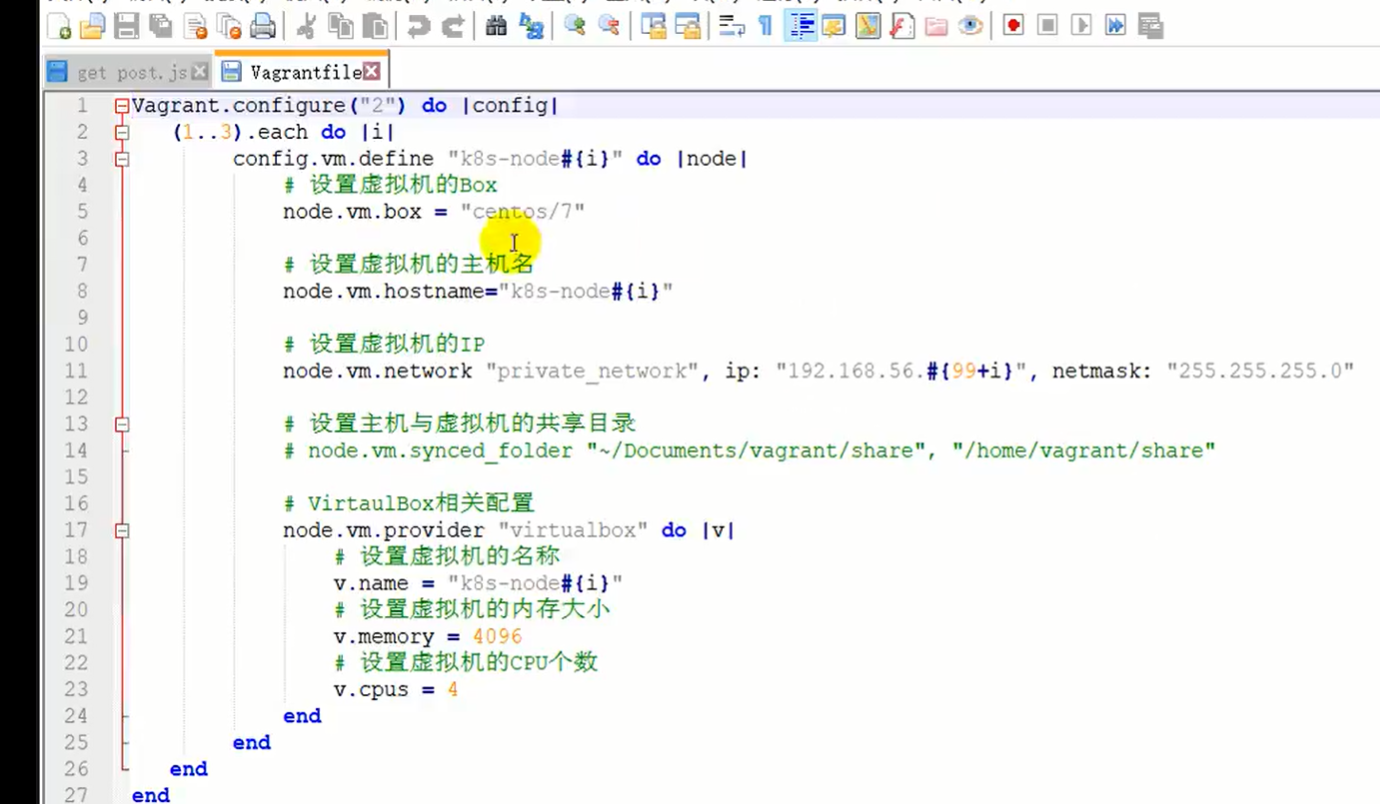The height and width of the screenshot is (804, 1380).
Task: Click the Playback macro icon
Action: (1081, 26)
